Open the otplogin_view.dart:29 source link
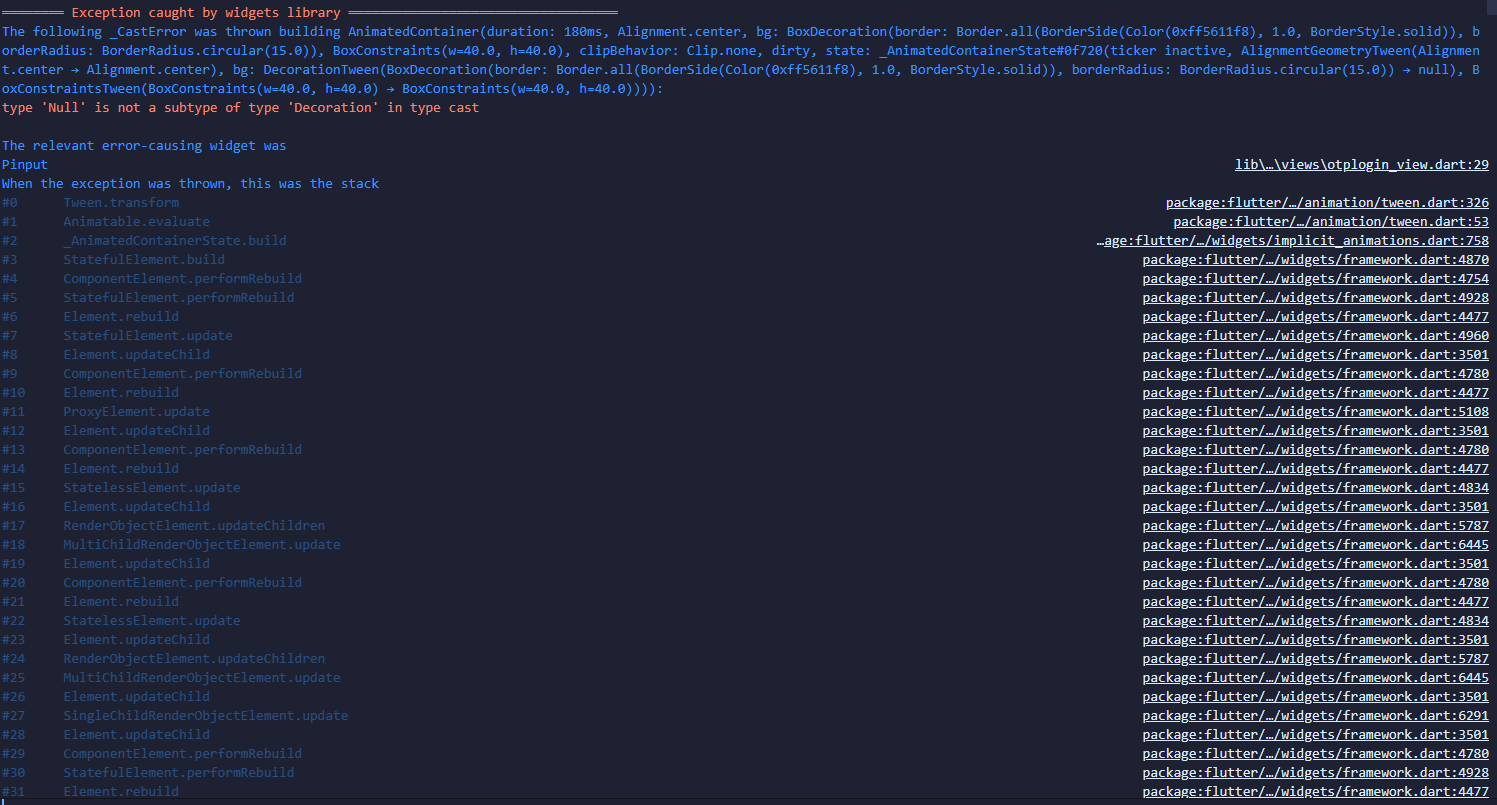Screen dimensions: 1497x805 pos(1362,165)
